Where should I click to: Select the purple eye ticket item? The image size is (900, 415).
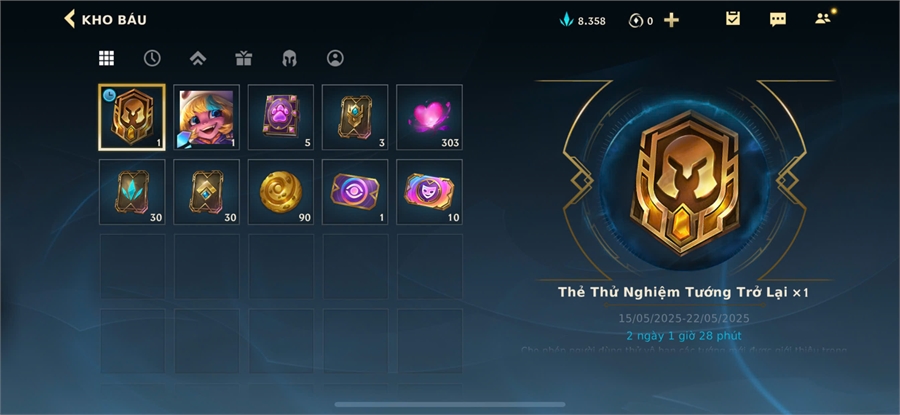click(x=355, y=192)
